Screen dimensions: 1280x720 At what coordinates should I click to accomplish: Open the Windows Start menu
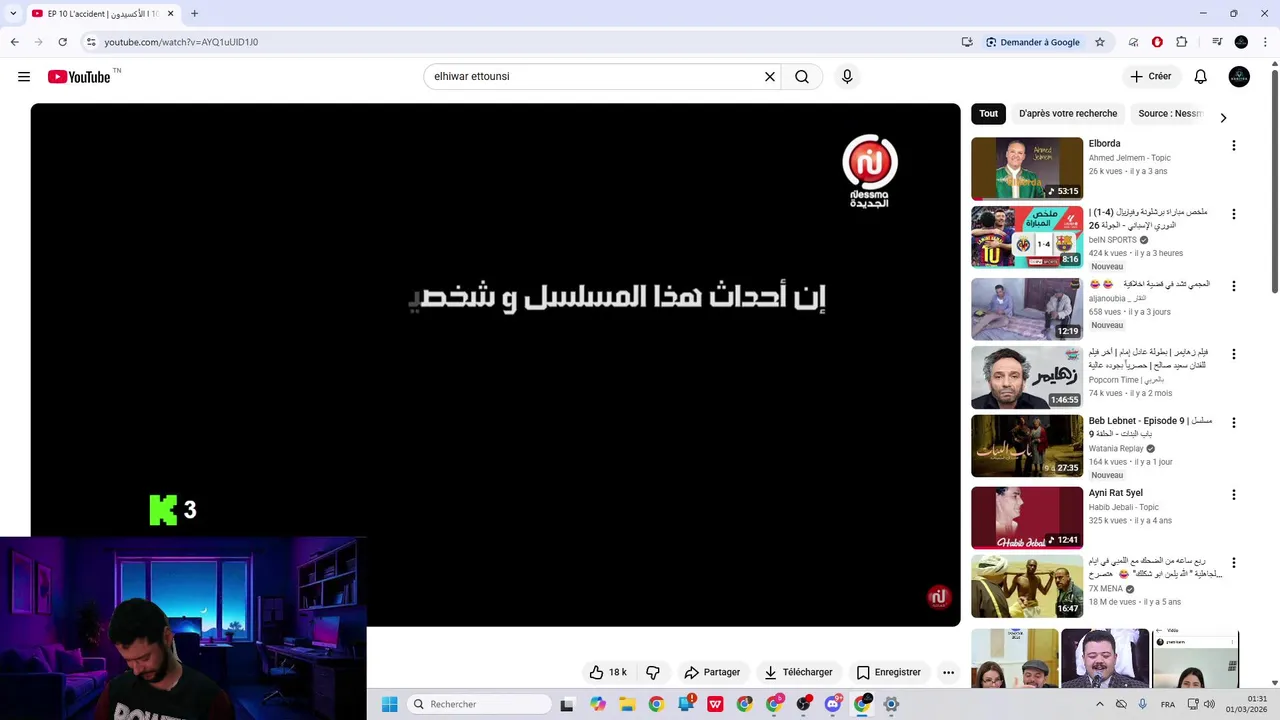click(x=390, y=704)
